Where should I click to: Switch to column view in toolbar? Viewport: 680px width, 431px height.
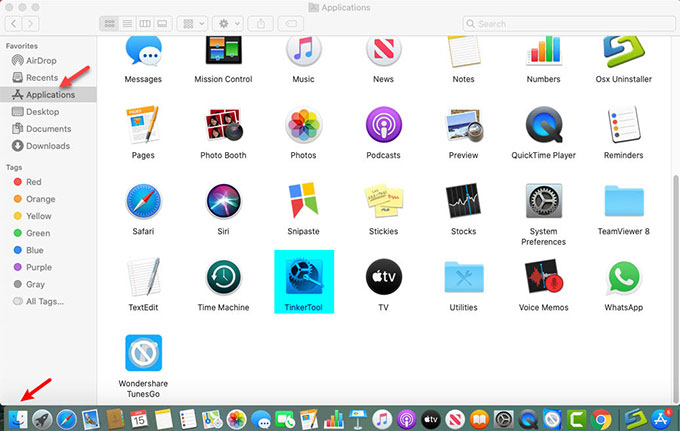point(144,23)
